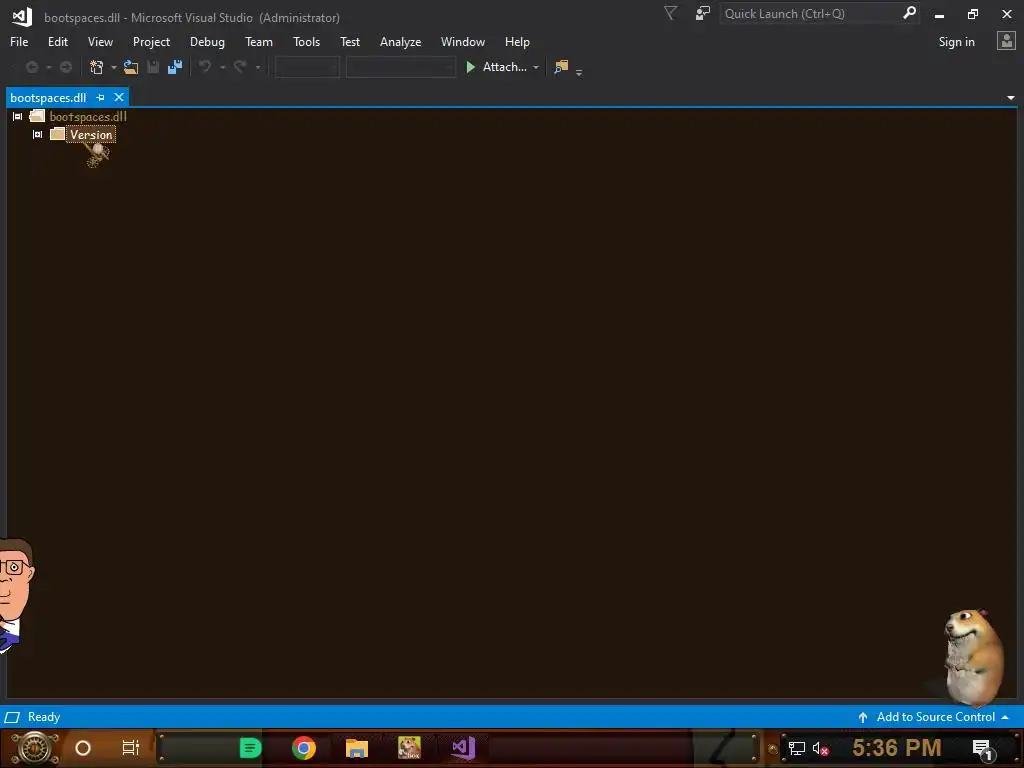This screenshot has height=768, width=1024.
Task: Click the Quick Launch magnifier icon
Action: [x=909, y=13]
